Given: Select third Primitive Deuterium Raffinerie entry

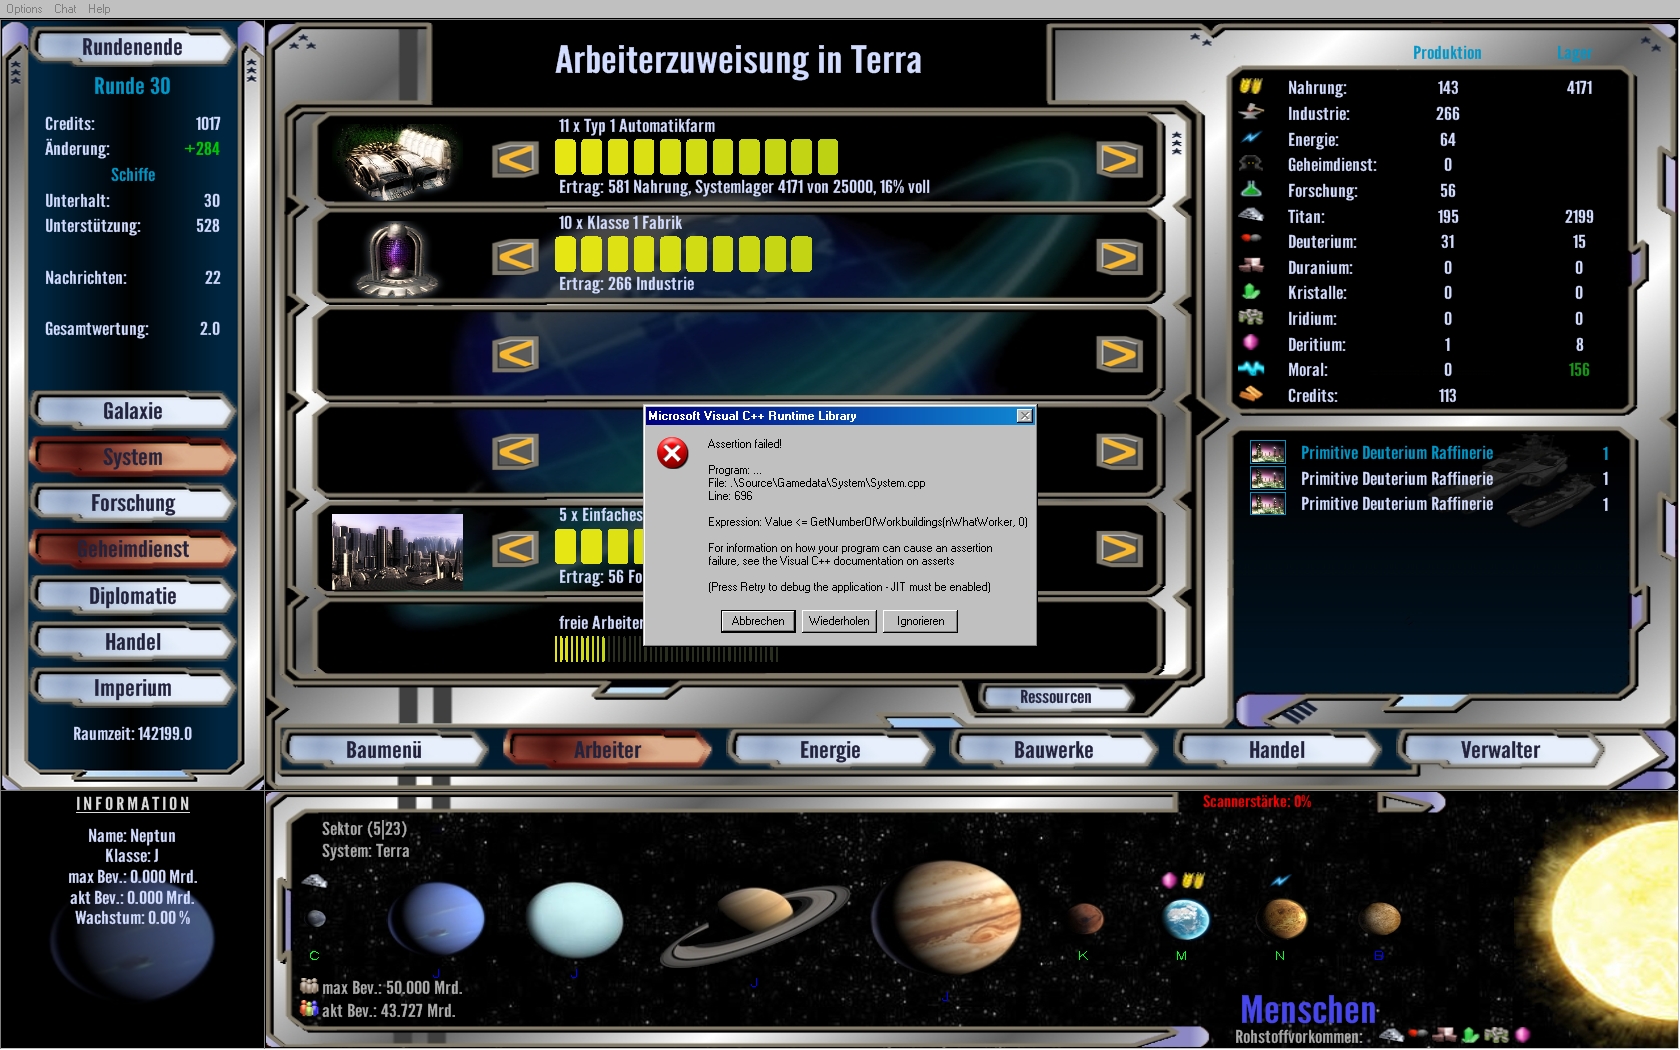Looking at the screenshot, I should coord(1429,504).
